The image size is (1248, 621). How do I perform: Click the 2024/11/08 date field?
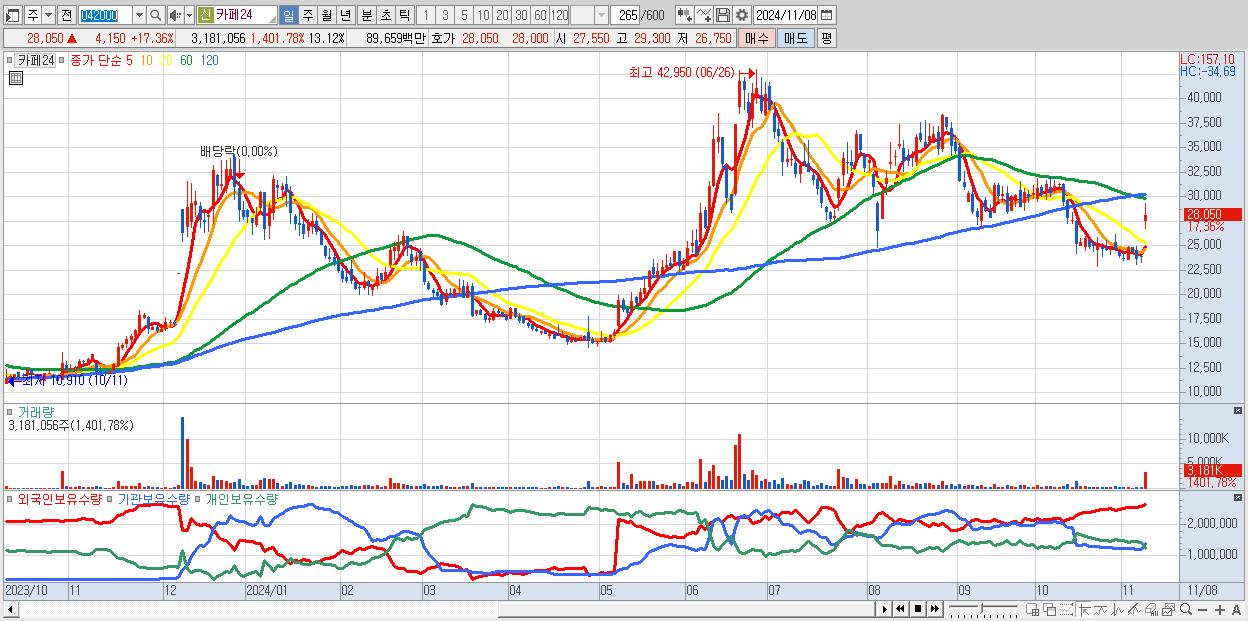(x=786, y=15)
